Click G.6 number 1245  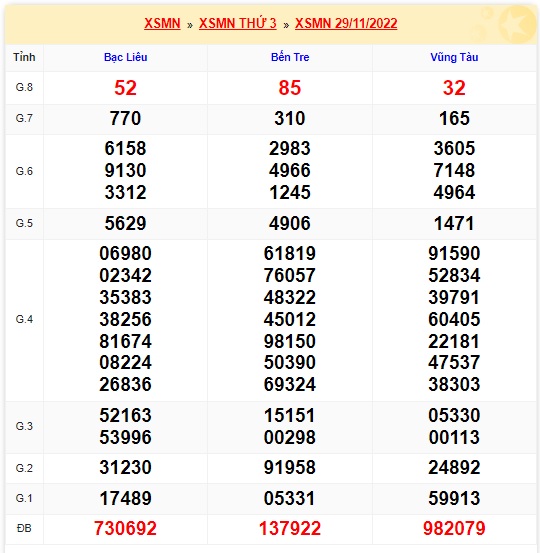click(x=290, y=193)
